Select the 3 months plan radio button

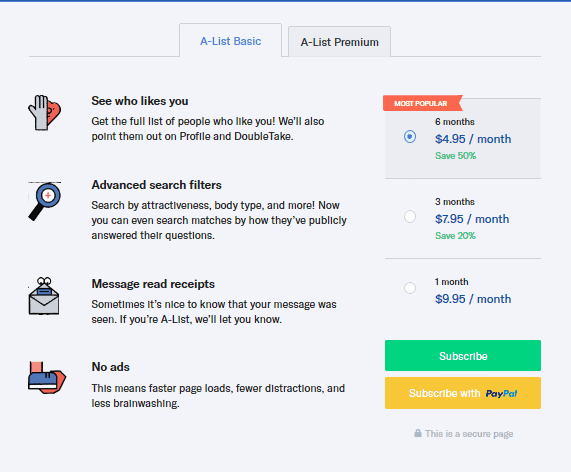pyautogui.click(x=410, y=217)
